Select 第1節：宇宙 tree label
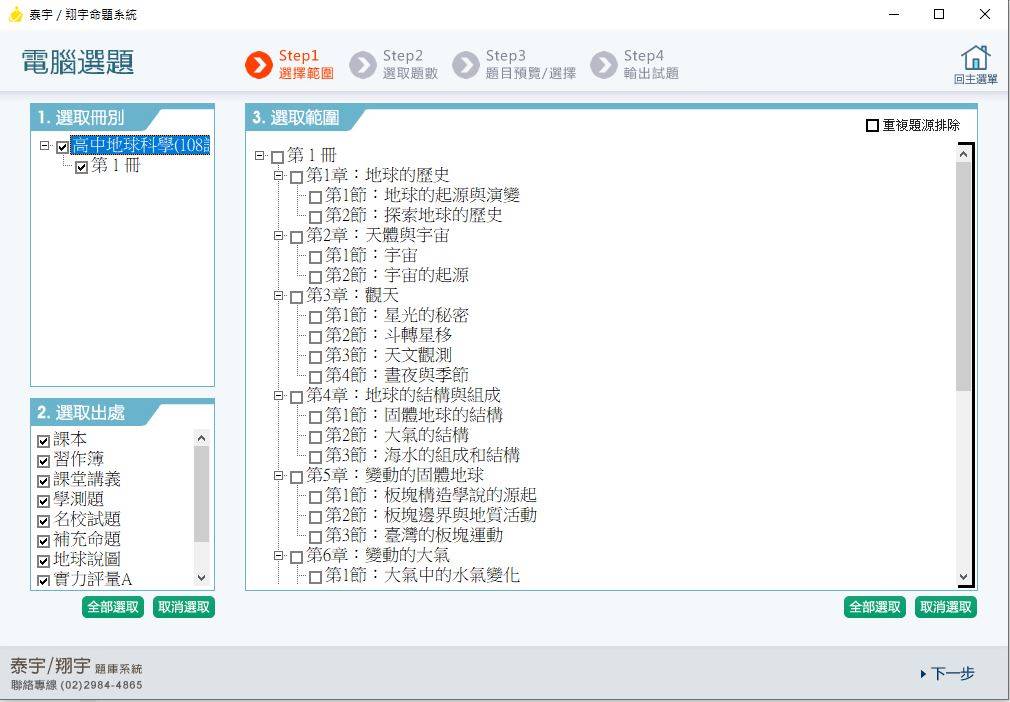1010x702 pixels. pyautogui.click(x=371, y=256)
